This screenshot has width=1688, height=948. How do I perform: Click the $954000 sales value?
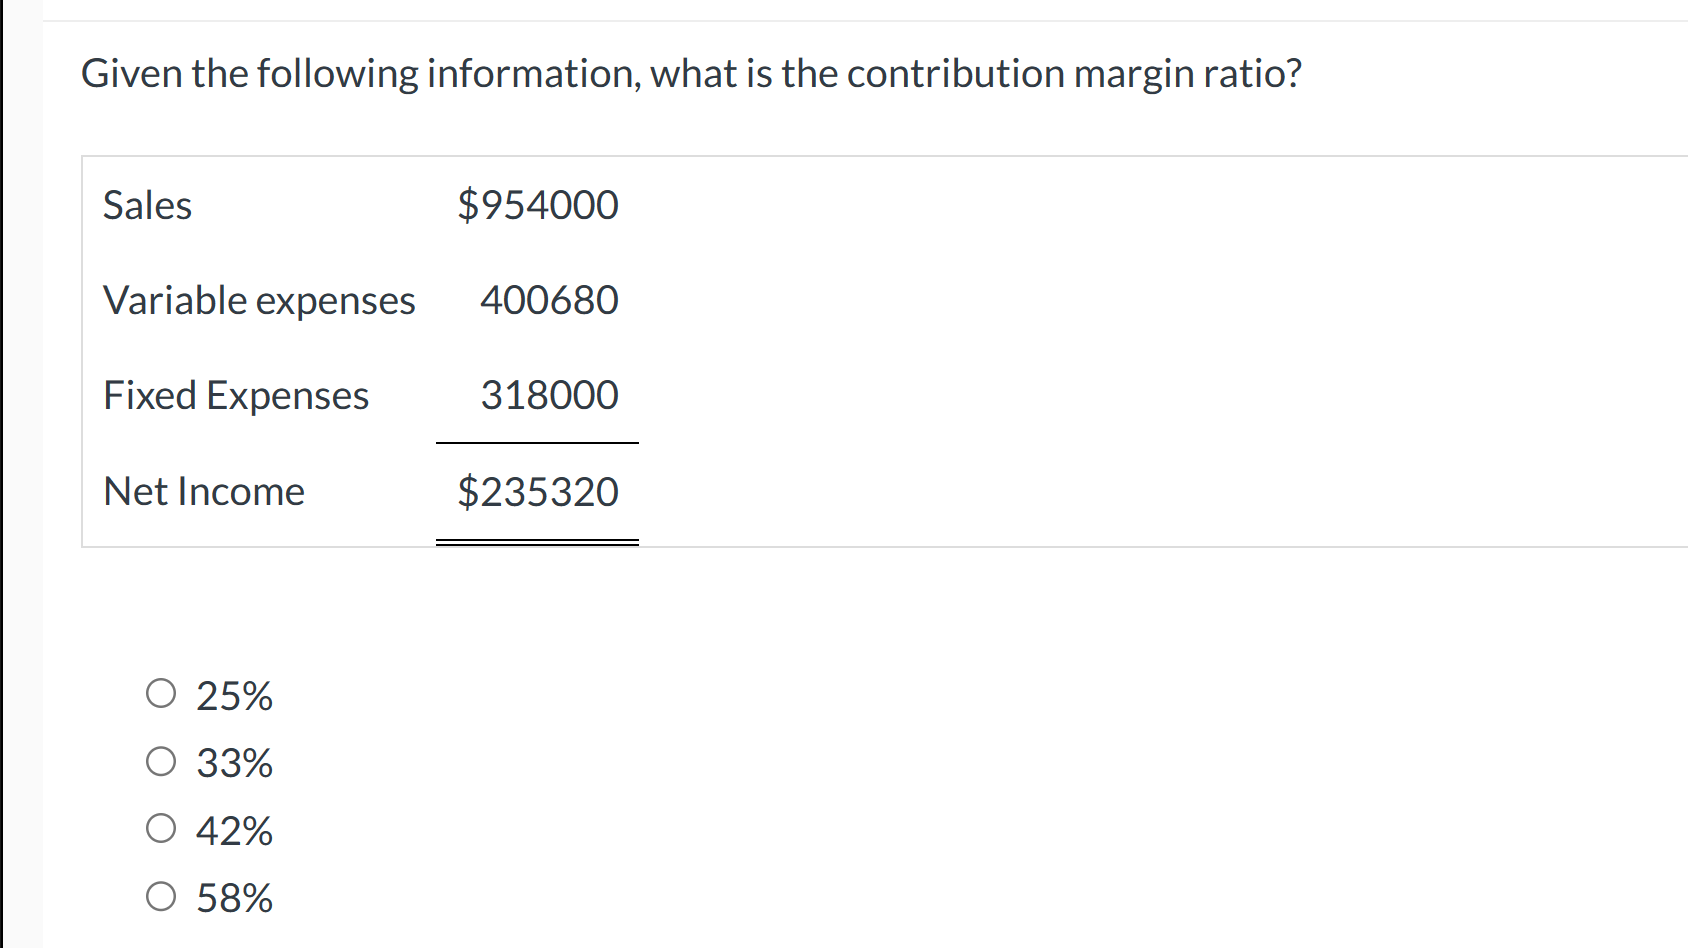click(538, 205)
